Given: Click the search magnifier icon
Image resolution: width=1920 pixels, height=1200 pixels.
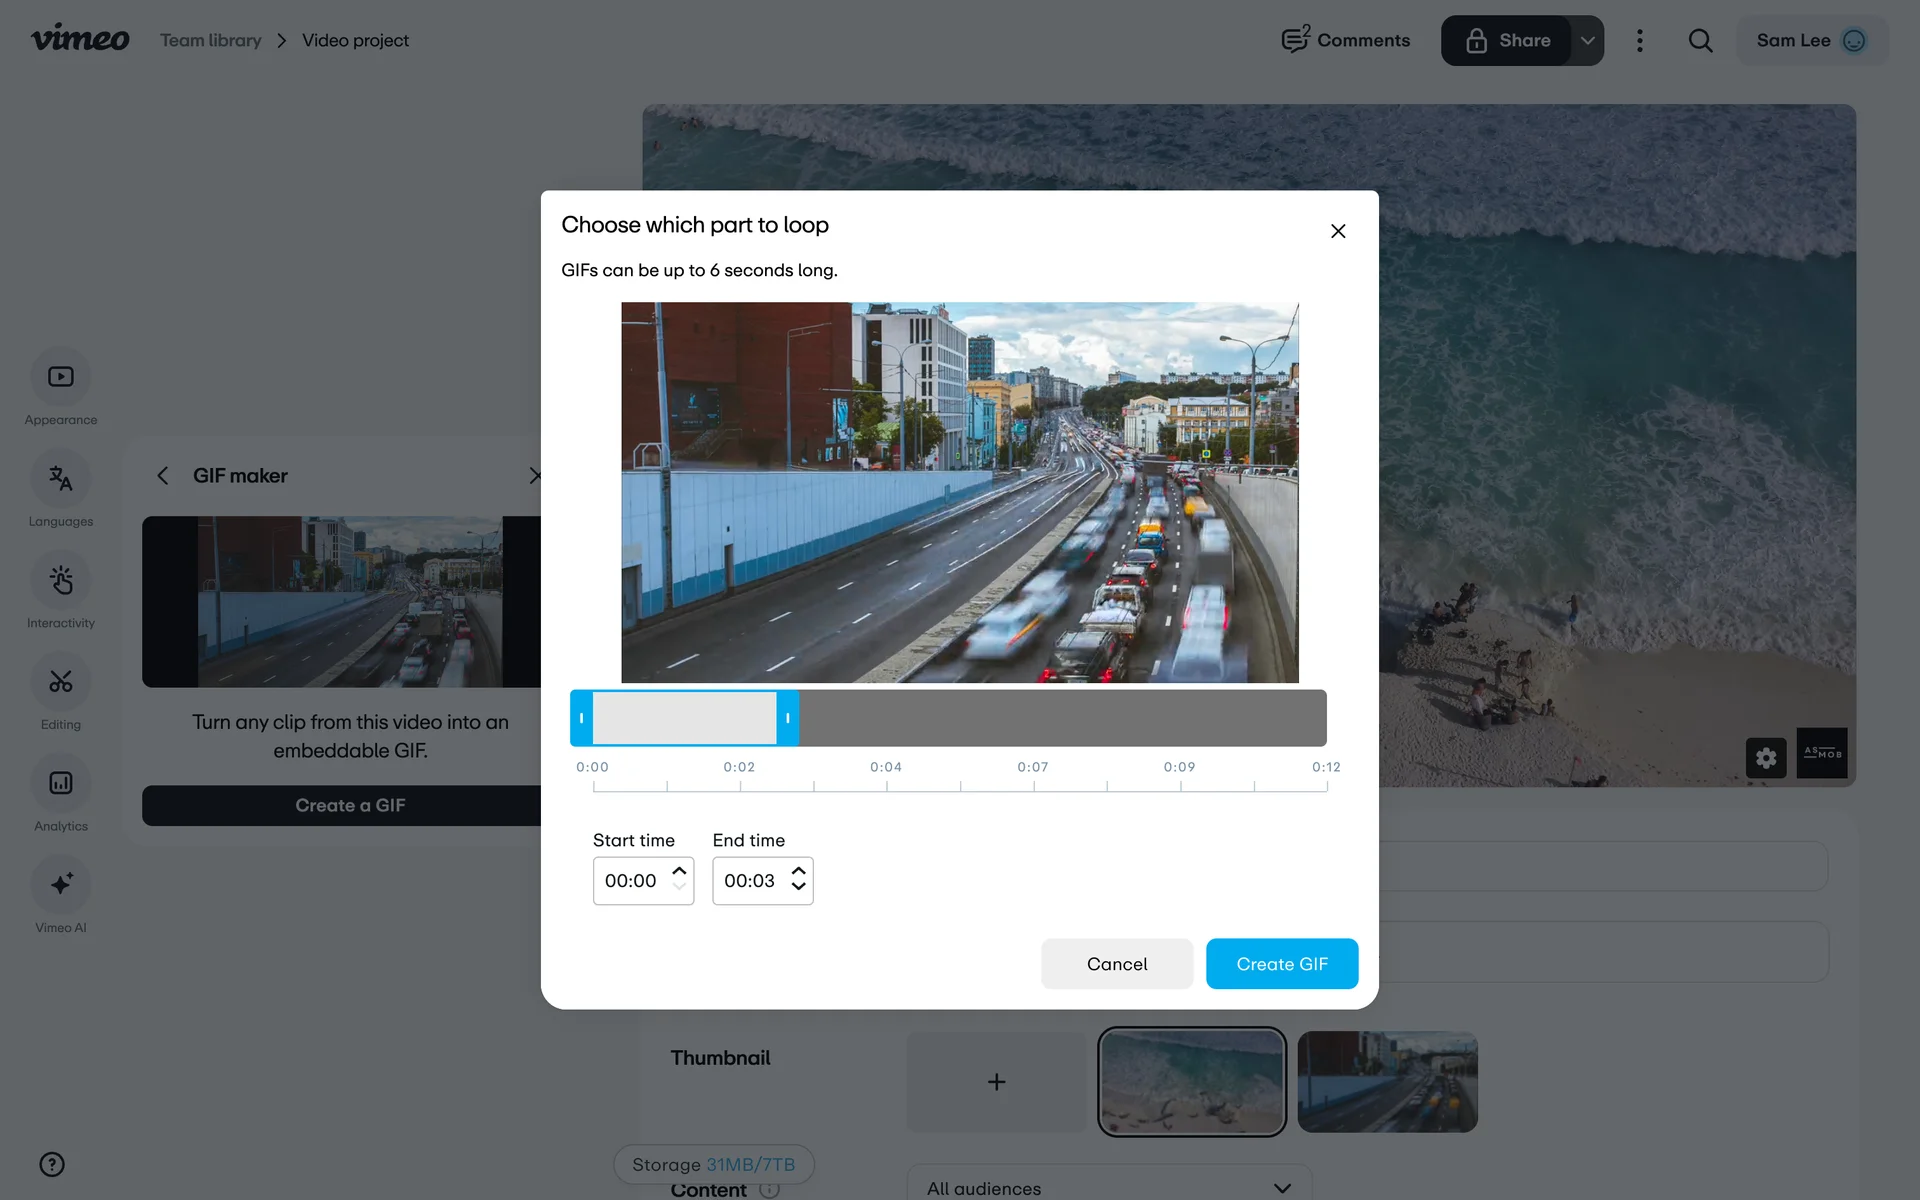Looking at the screenshot, I should point(1700,41).
